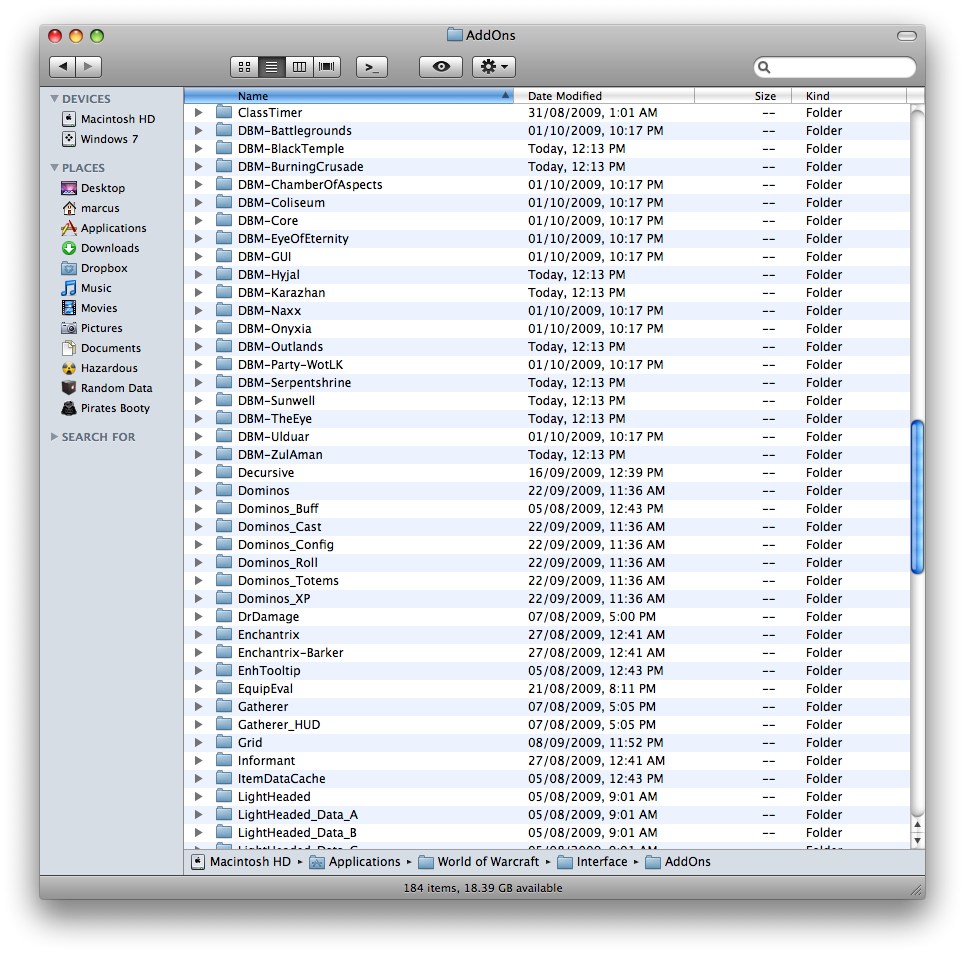The height and width of the screenshot is (954, 965).
Task: Expand the Dominos_Config folder triangle
Action: (x=198, y=545)
